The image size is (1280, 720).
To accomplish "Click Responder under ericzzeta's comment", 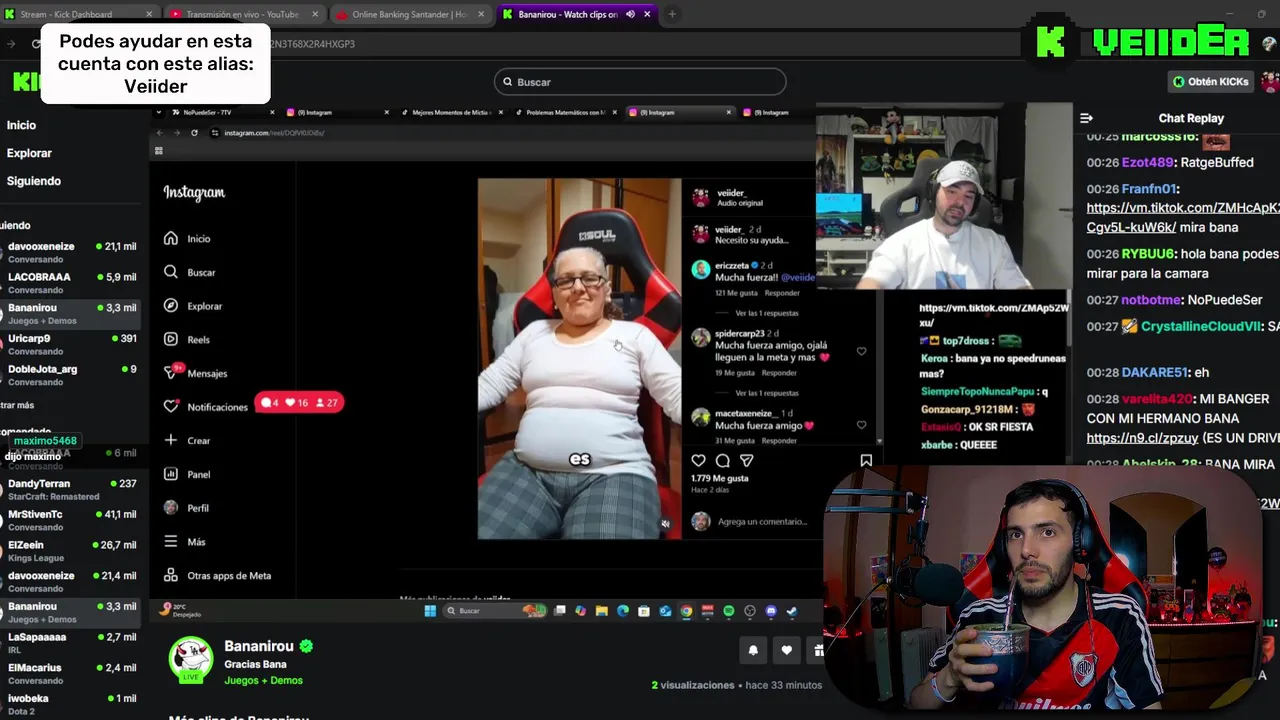I will click(x=781, y=293).
